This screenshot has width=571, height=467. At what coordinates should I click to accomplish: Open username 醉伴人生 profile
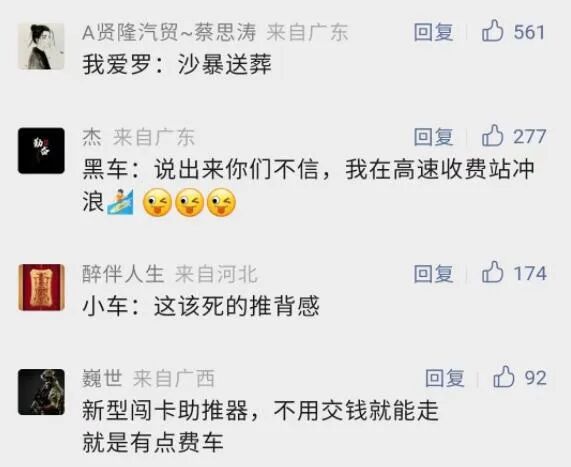point(123,274)
